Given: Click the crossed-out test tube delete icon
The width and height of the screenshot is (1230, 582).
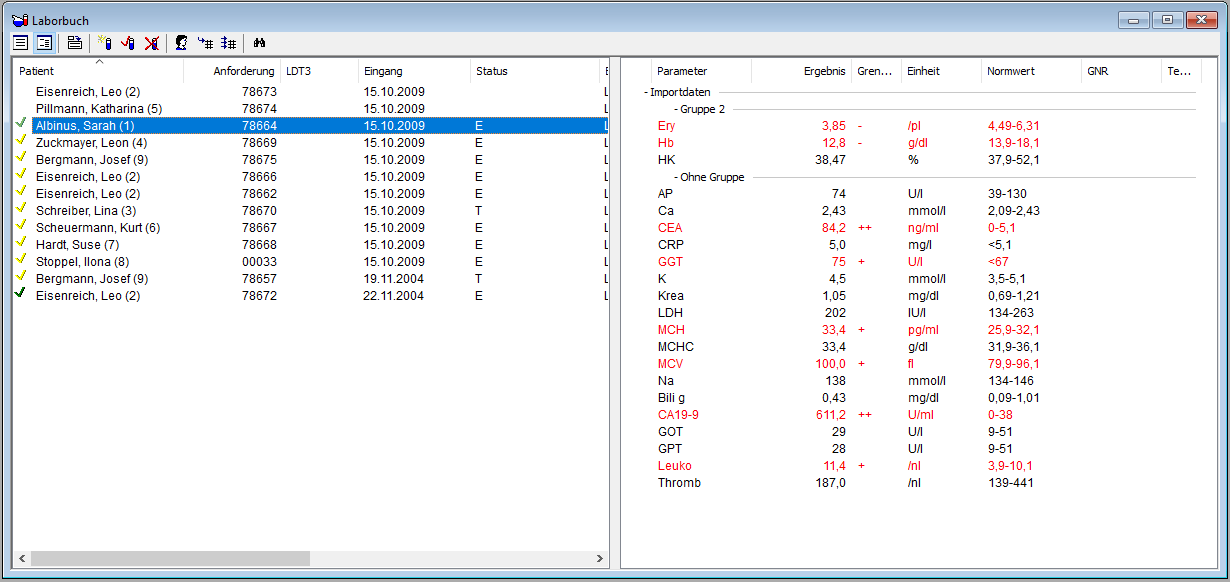Looking at the screenshot, I should (x=151, y=43).
